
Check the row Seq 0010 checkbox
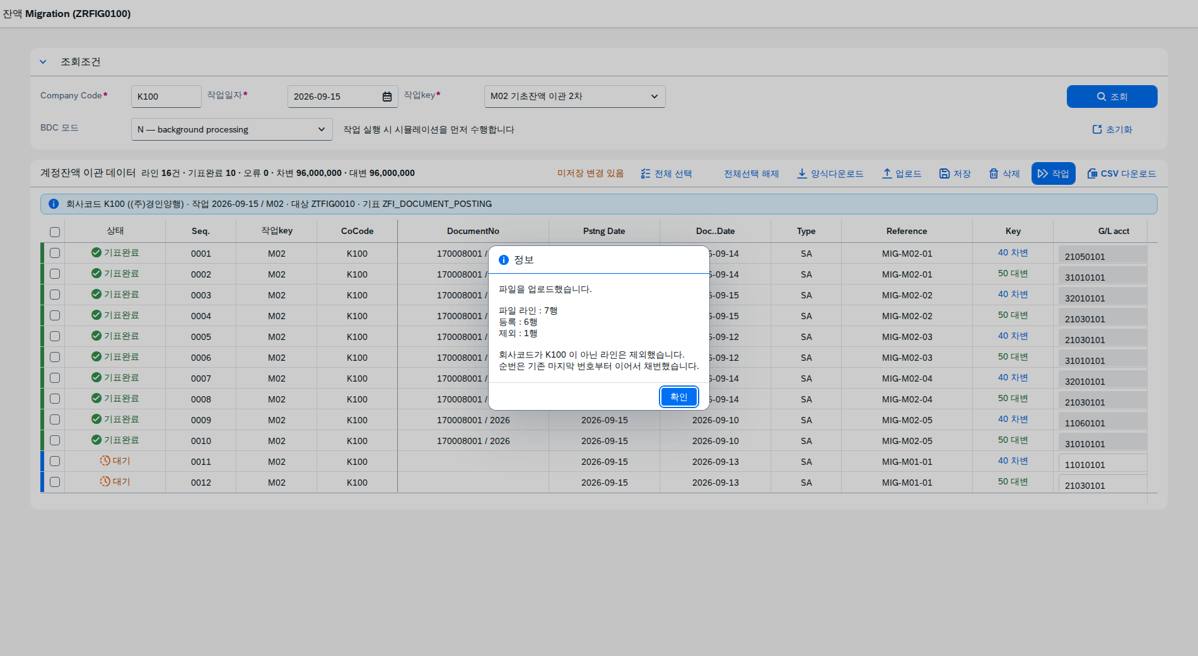[x=55, y=440]
